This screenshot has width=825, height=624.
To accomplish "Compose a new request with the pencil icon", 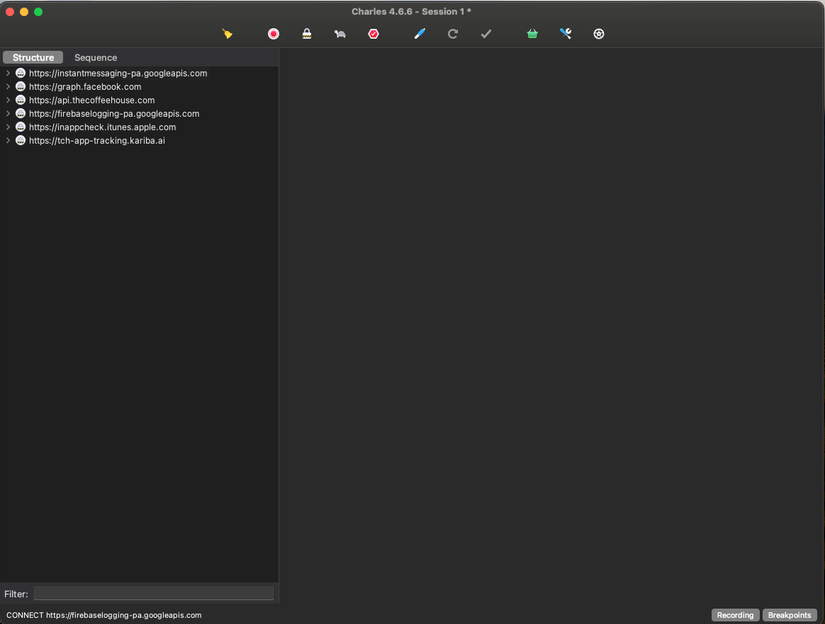I will click(419, 33).
